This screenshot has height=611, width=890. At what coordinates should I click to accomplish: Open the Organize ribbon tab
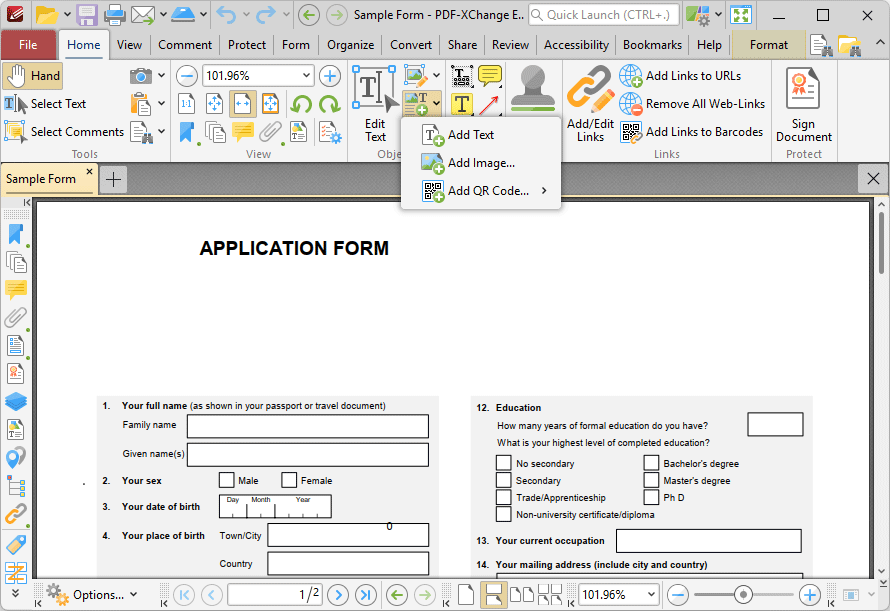pyautogui.click(x=350, y=45)
